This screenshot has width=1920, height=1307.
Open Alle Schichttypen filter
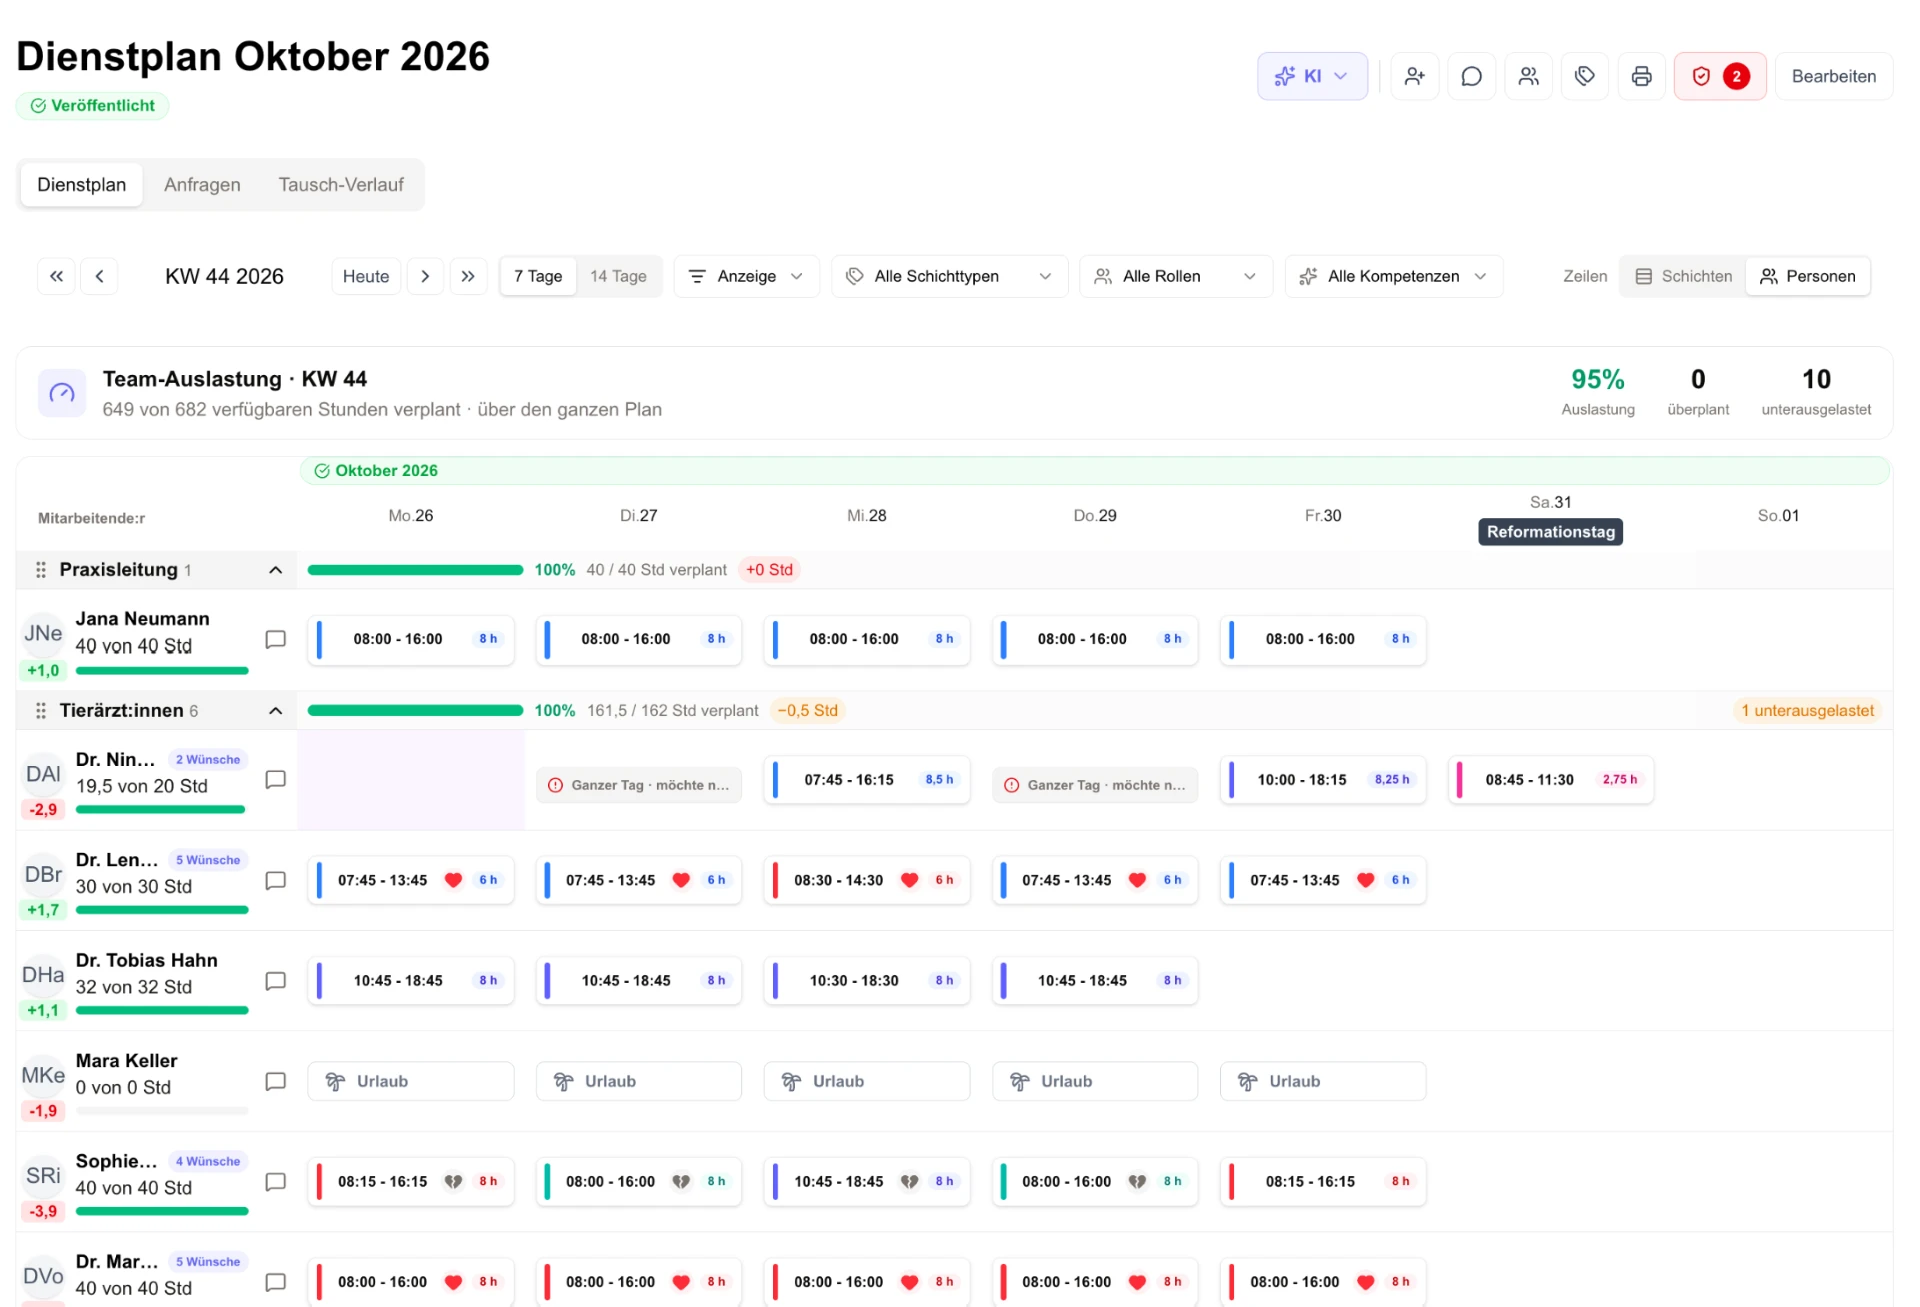[949, 276]
